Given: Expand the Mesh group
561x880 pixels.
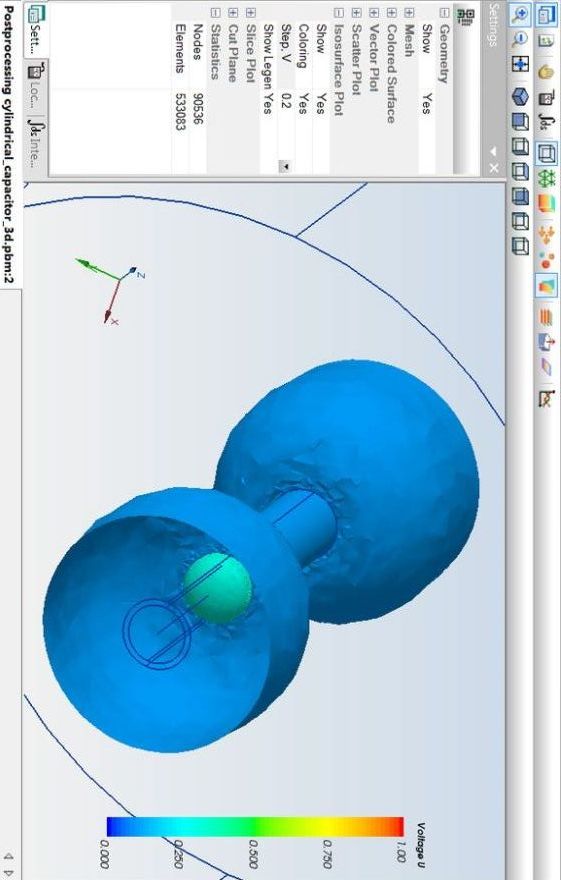Looking at the screenshot, I should click(409, 12).
